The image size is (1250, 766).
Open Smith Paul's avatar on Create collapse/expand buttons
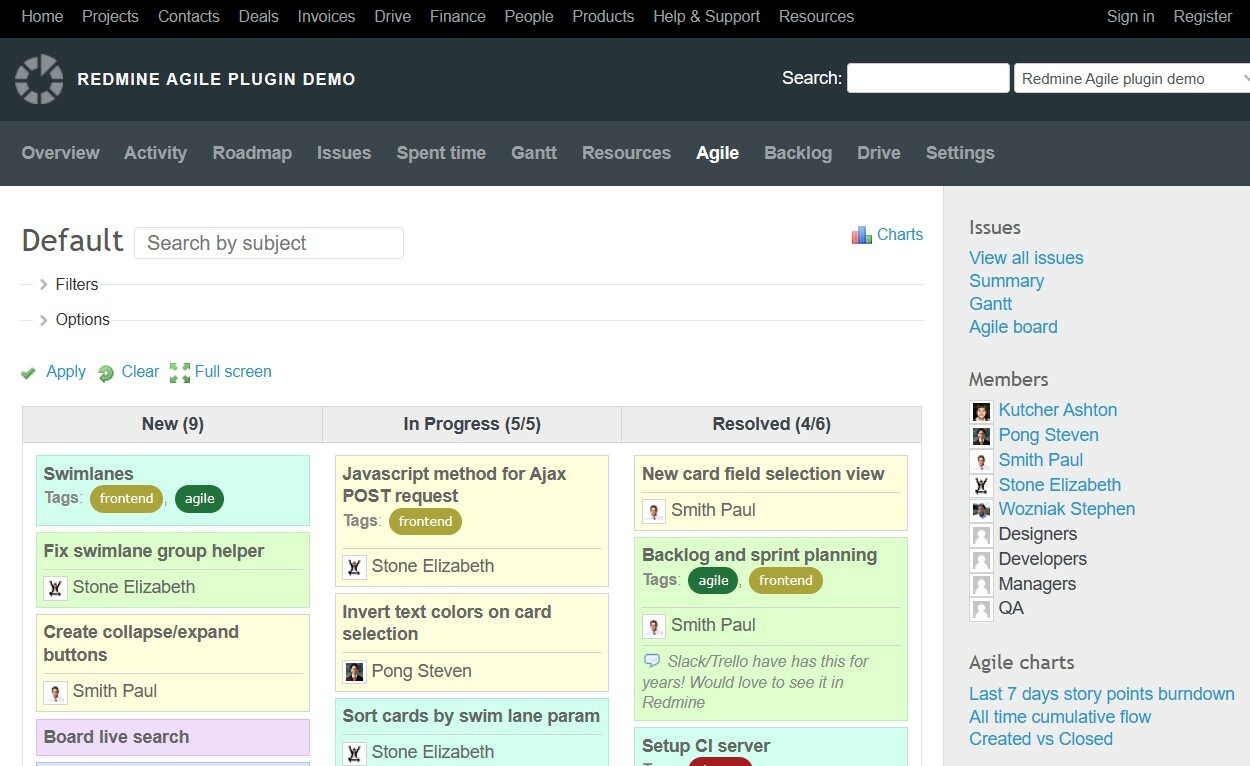pyautogui.click(x=57, y=691)
